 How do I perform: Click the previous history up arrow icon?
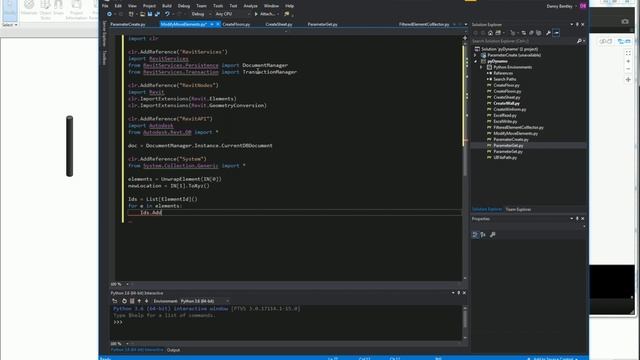(139, 301)
